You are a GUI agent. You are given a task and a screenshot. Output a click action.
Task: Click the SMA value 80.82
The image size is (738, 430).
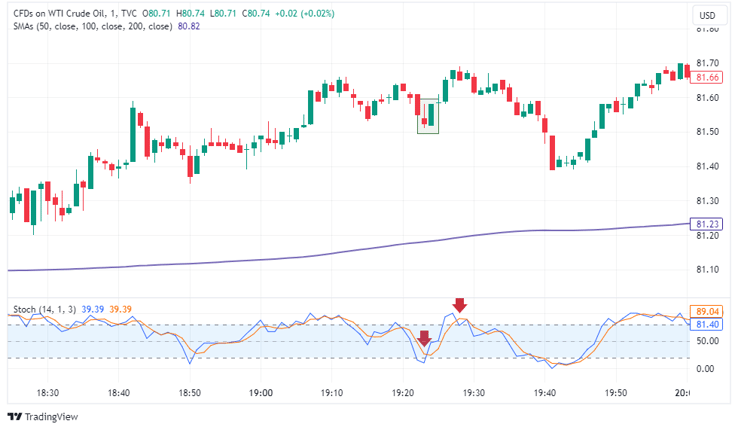point(189,26)
